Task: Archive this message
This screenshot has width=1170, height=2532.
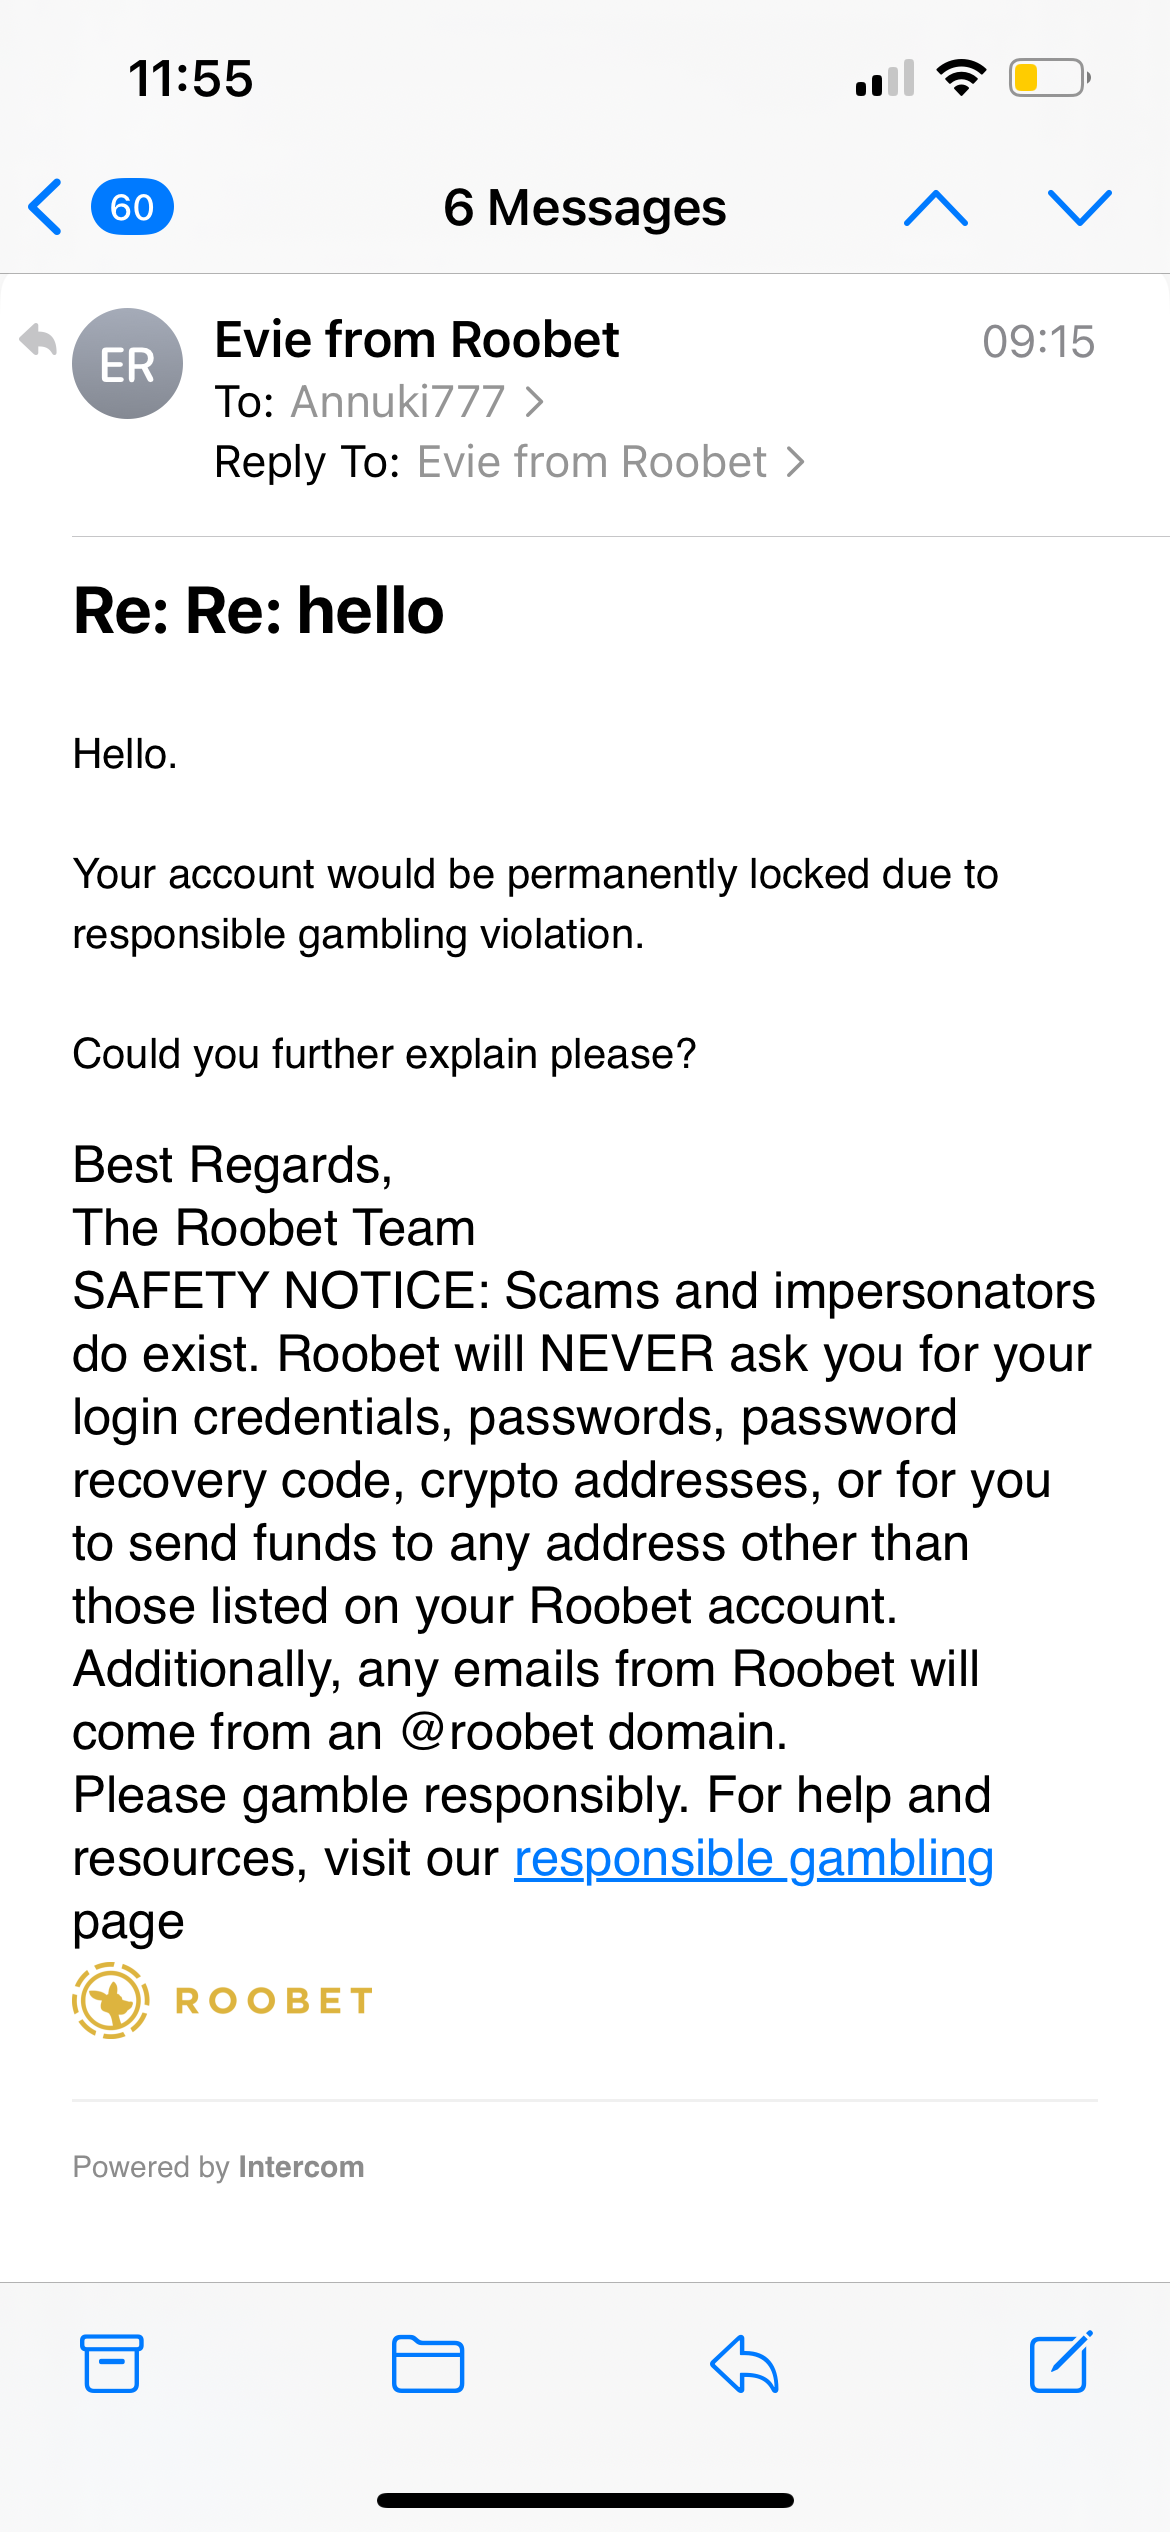Action: [111, 2364]
